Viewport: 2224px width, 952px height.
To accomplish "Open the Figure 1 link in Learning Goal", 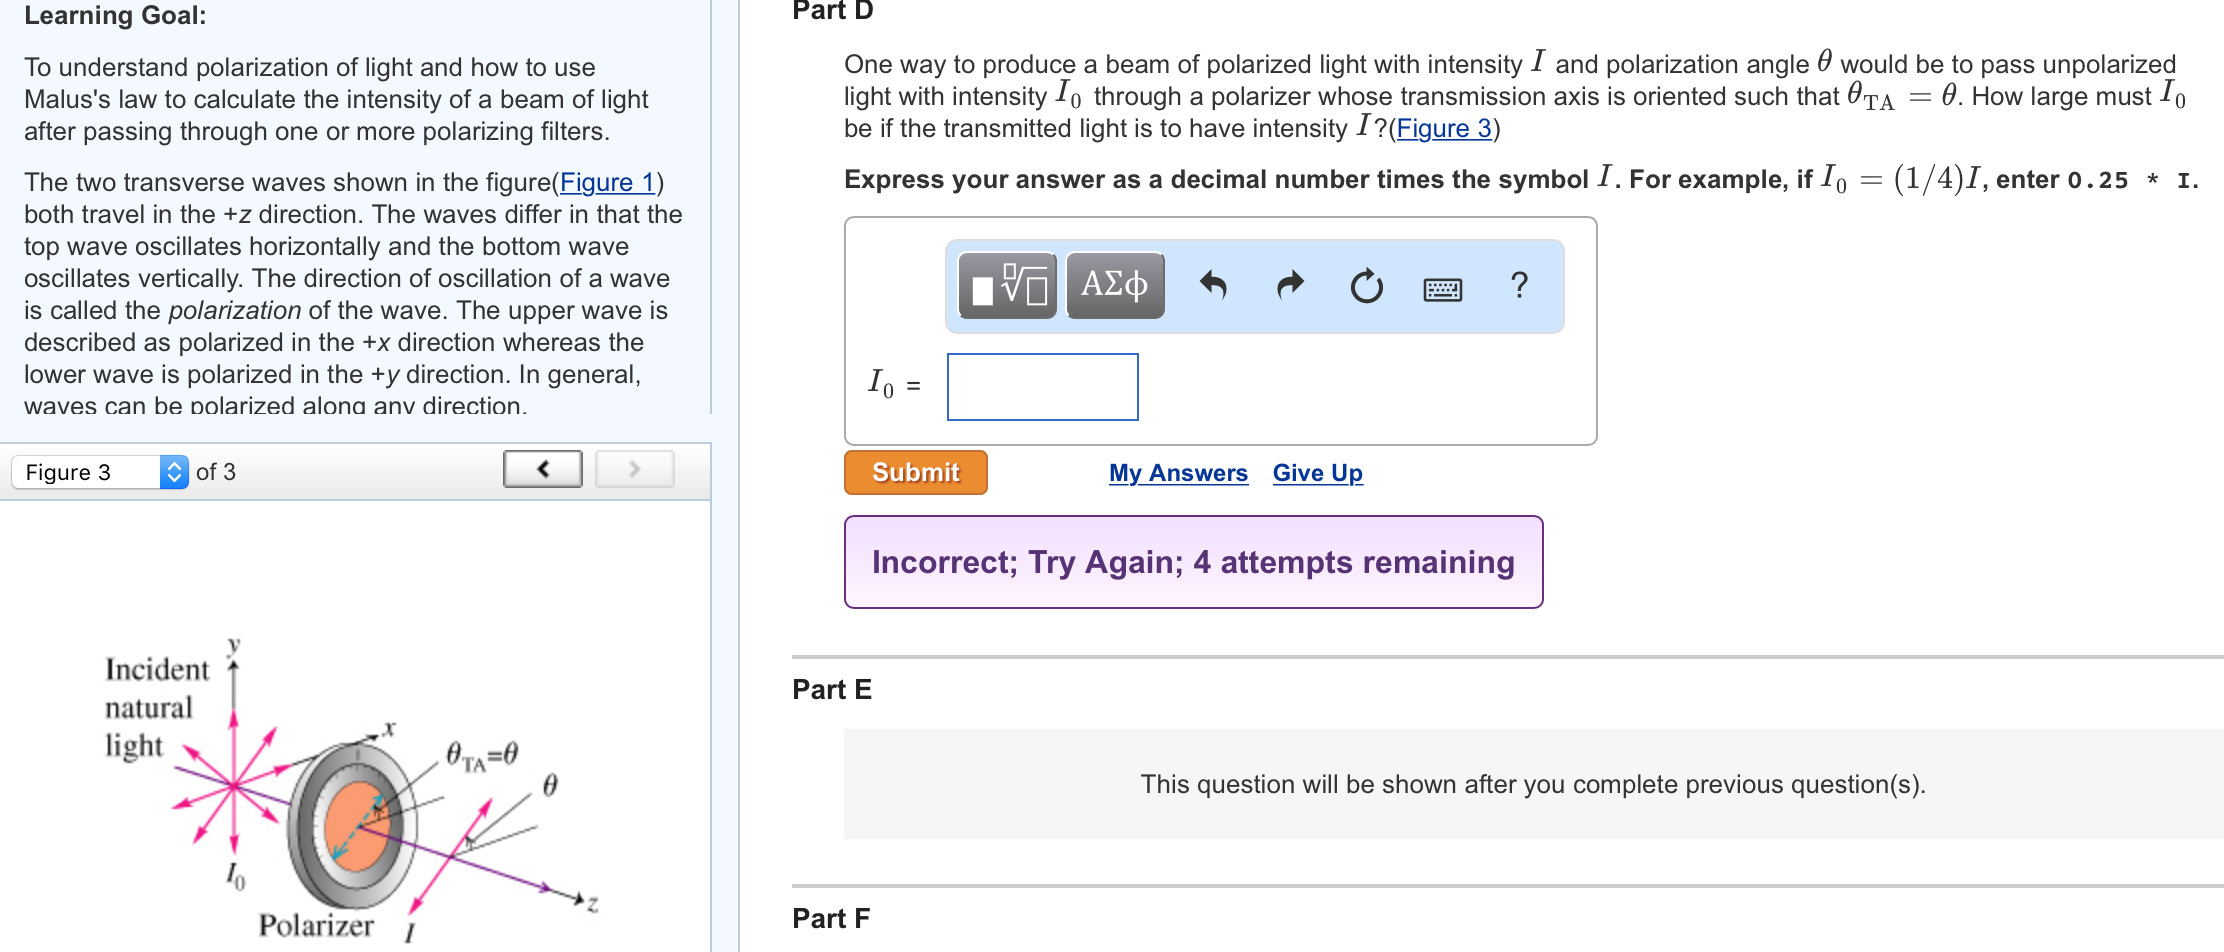I will (606, 182).
